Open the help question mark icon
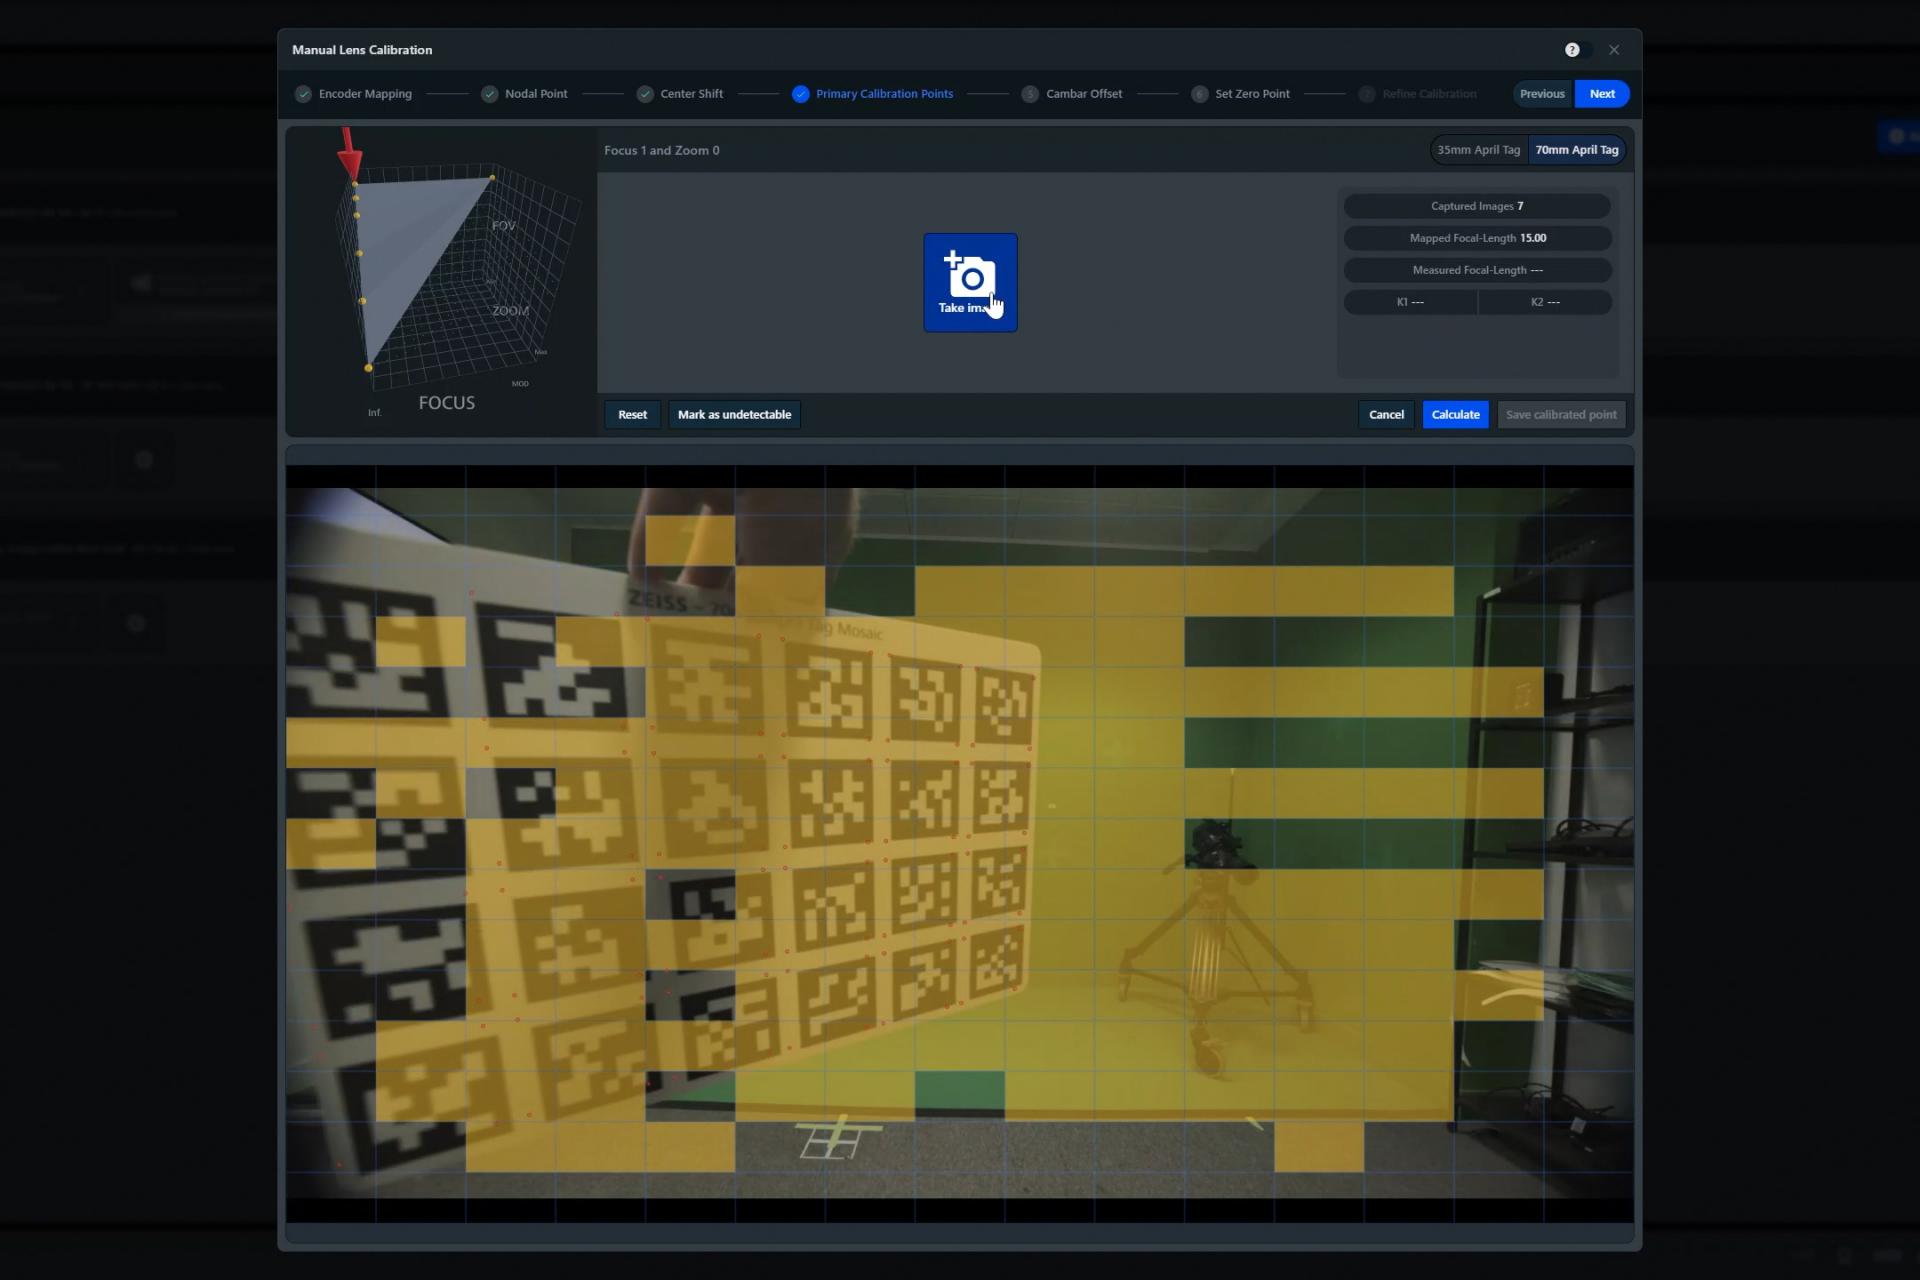 pyautogui.click(x=1572, y=50)
